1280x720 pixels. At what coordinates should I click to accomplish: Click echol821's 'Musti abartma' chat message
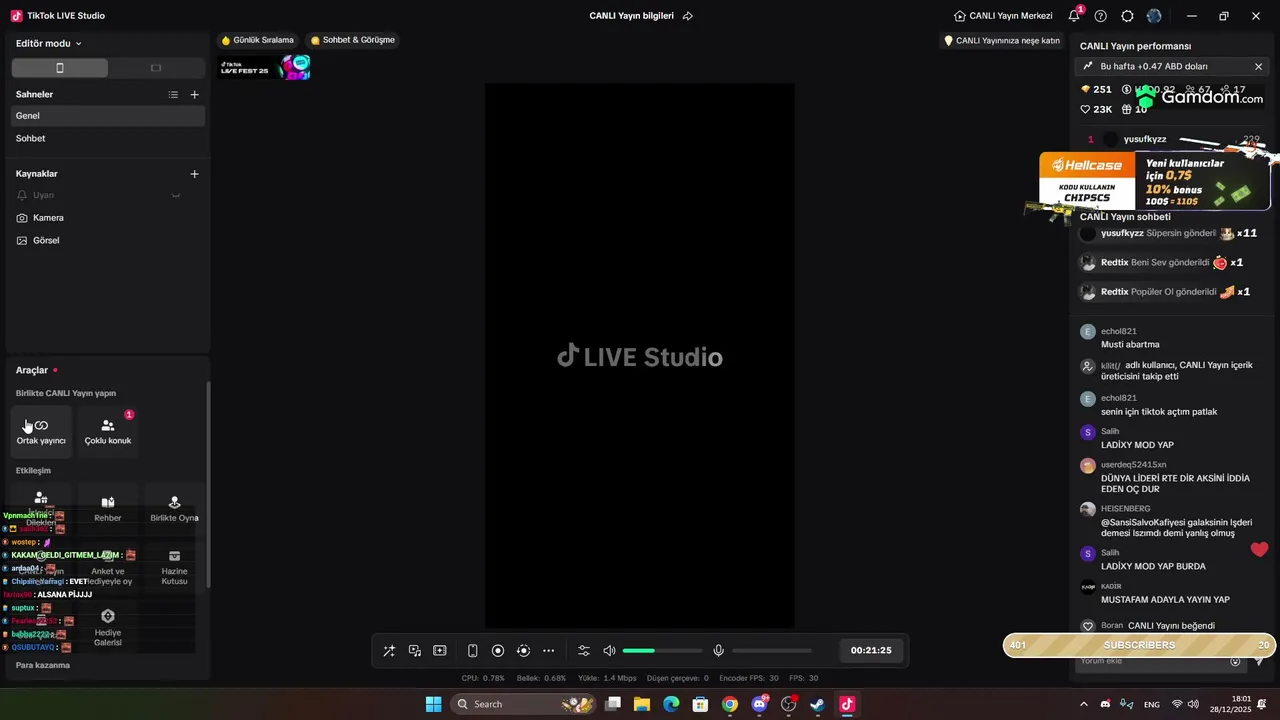(x=1130, y=345)
